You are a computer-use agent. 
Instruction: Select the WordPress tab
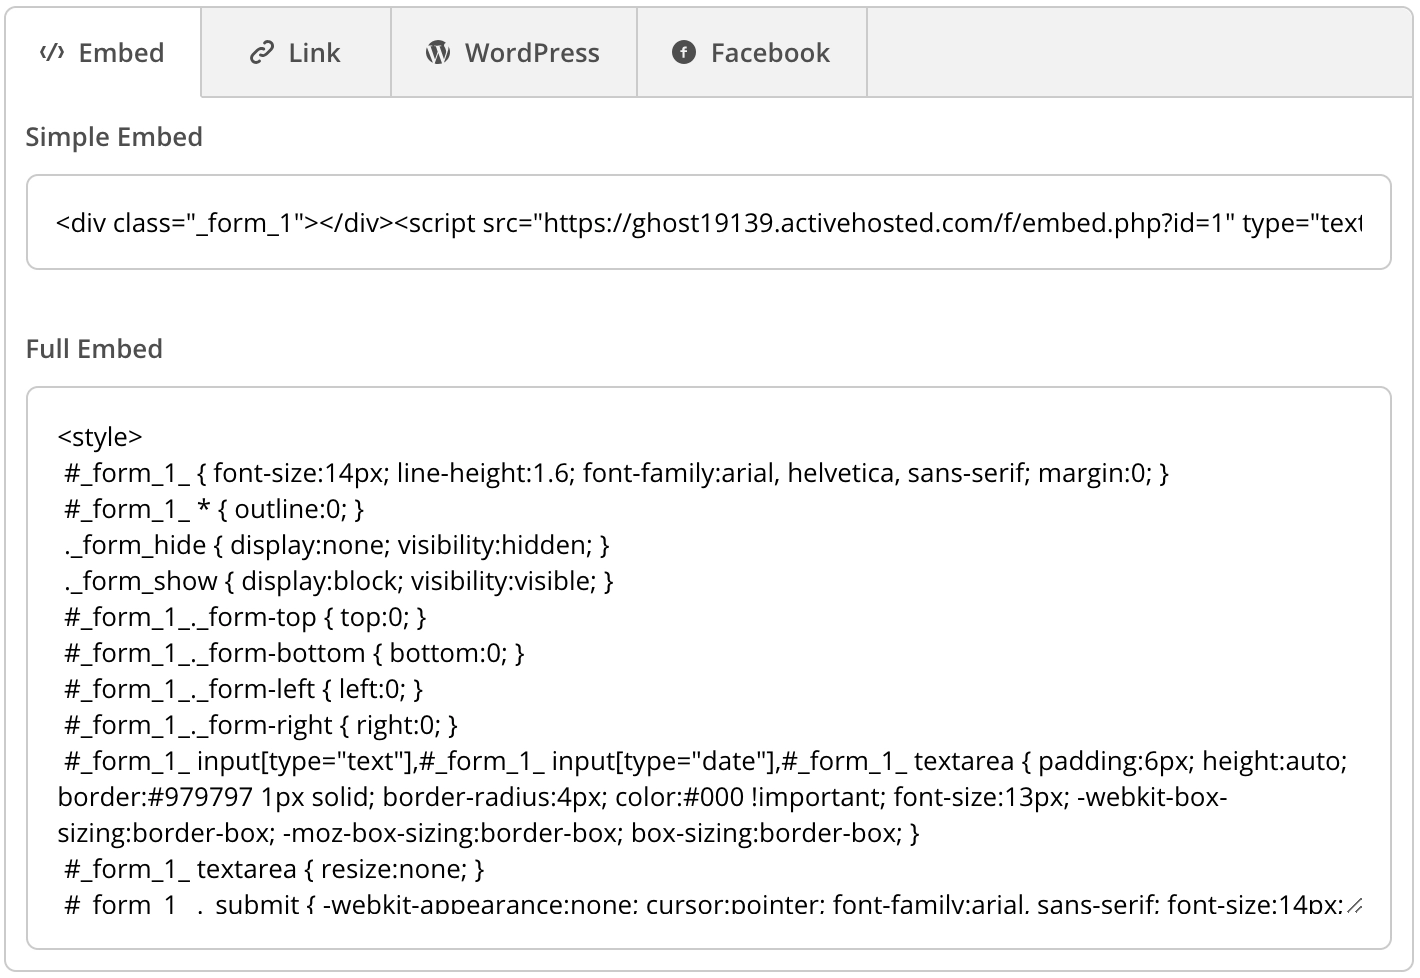click(x=513, y=53)
